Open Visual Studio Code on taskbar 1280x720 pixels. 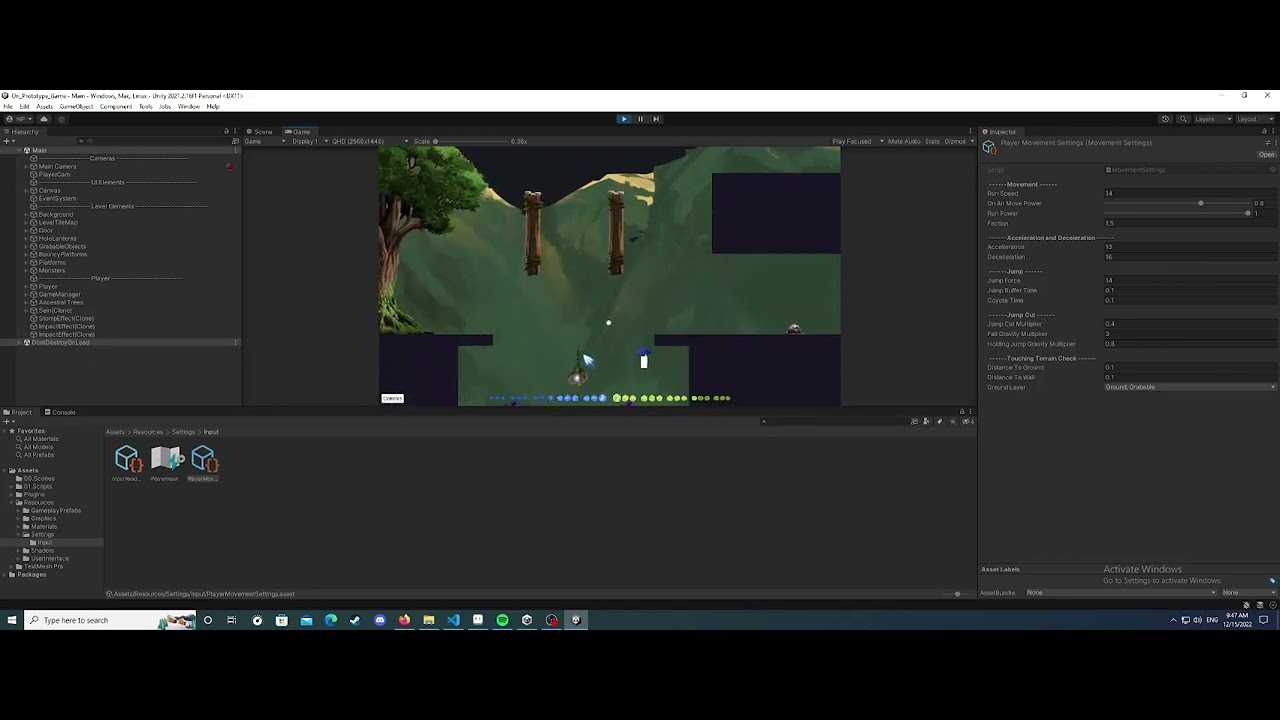tap(453, 620)
